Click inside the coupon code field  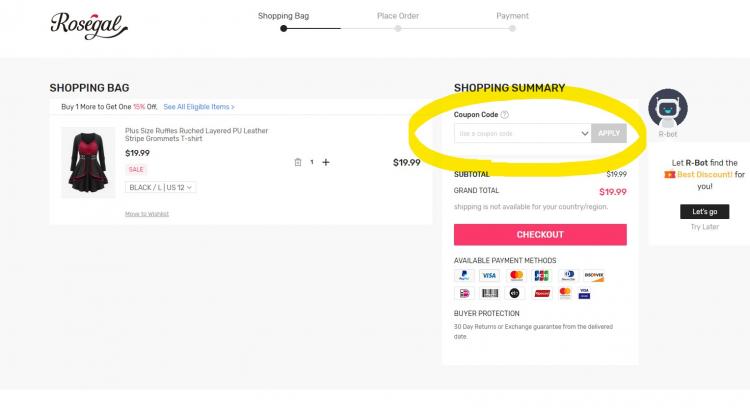(517, 133)
